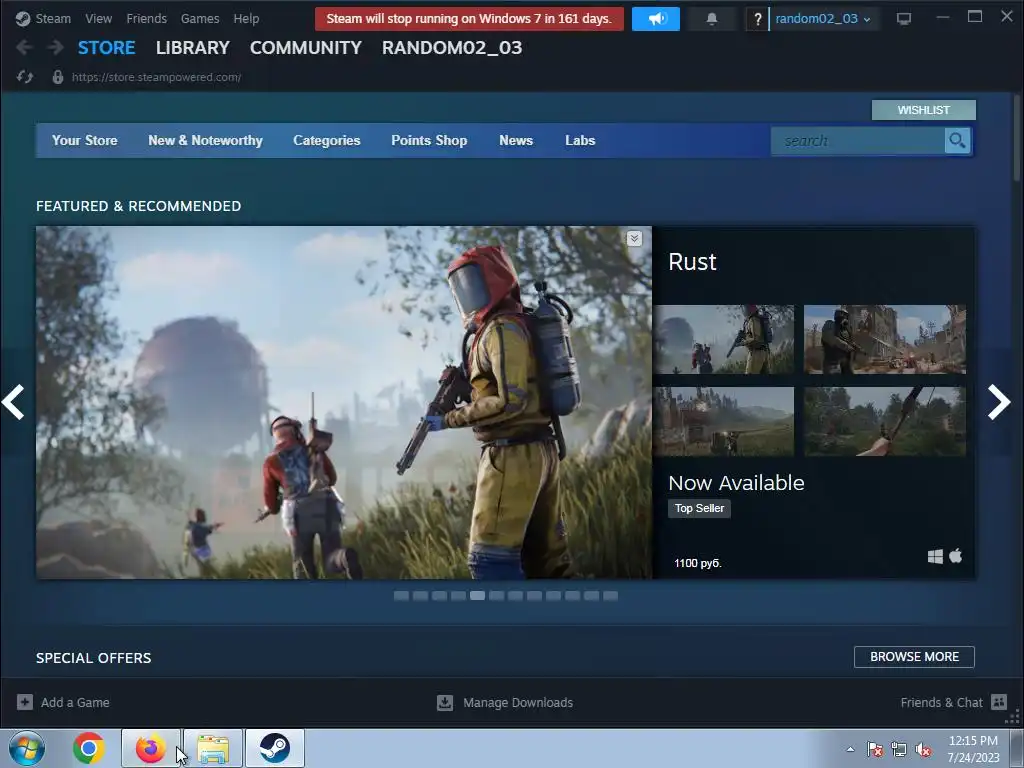Screen dimensions: 1024x768
Task: Open the announcements megaphone button
Action: [x=656, y=19]
